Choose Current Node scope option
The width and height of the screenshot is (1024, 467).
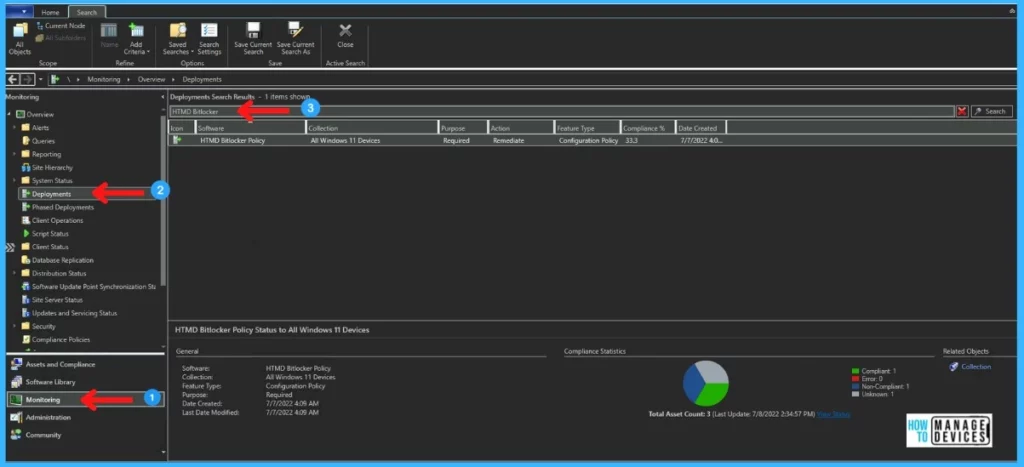[60, 25]
